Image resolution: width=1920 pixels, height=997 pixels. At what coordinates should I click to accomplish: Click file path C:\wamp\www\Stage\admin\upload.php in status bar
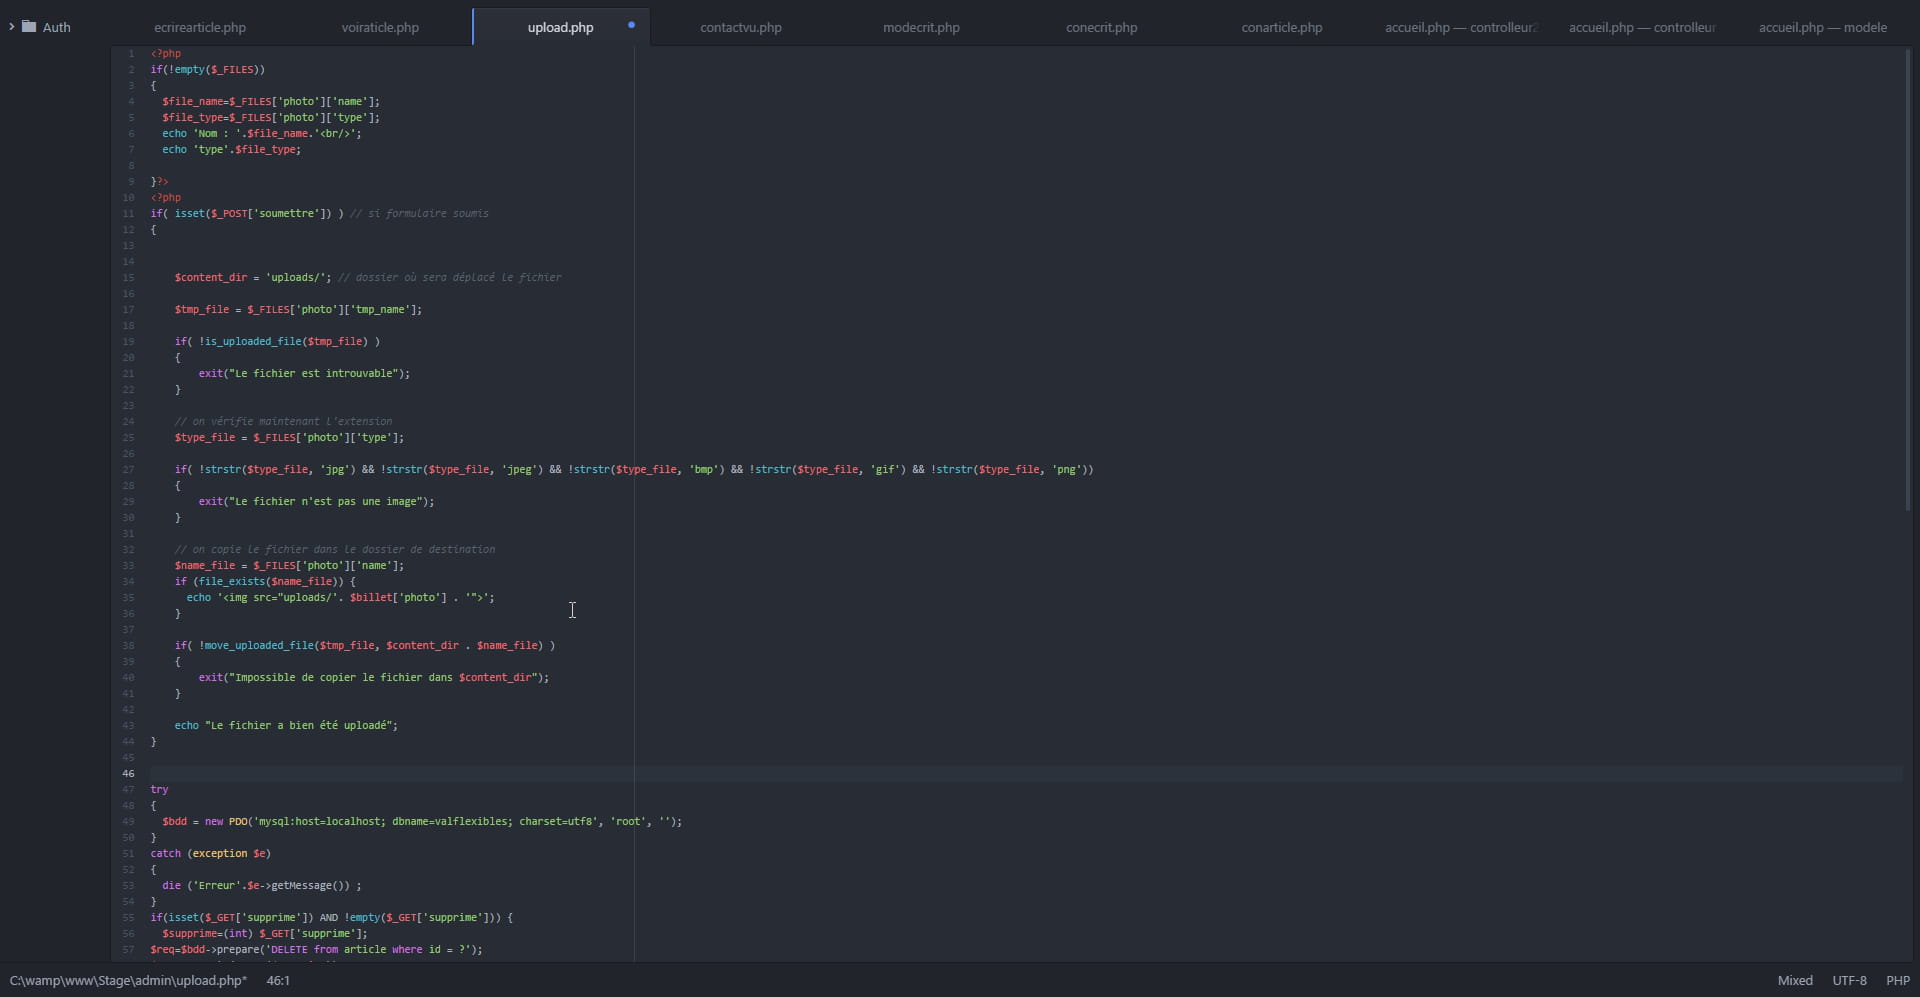tap(128, 980)
